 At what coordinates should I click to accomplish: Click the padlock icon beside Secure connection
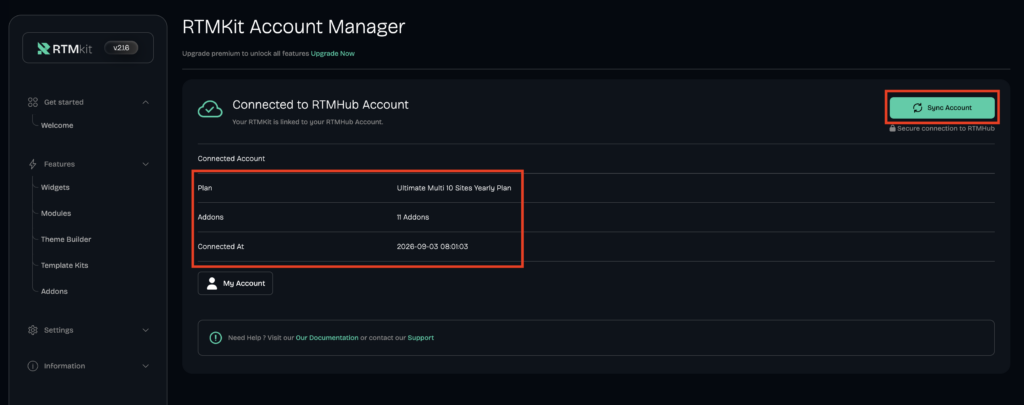892,129
